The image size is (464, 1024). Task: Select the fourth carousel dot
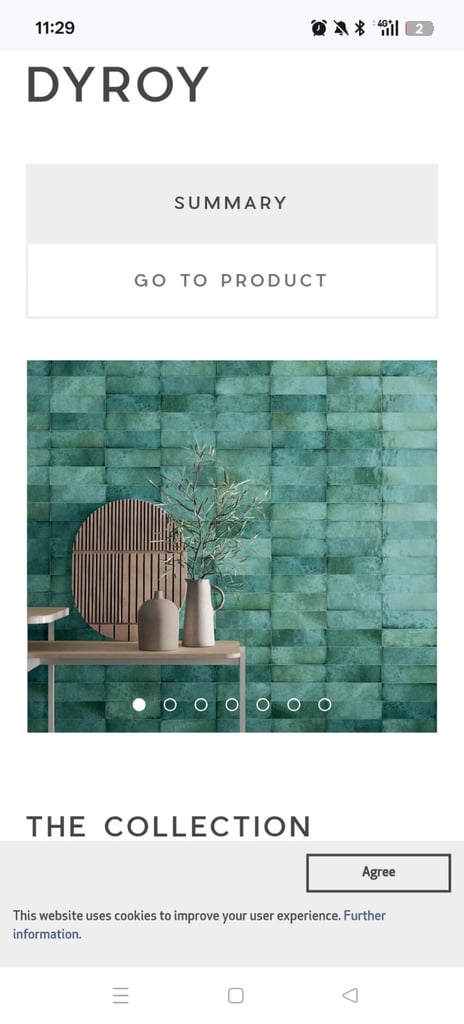tap(231, 705)
